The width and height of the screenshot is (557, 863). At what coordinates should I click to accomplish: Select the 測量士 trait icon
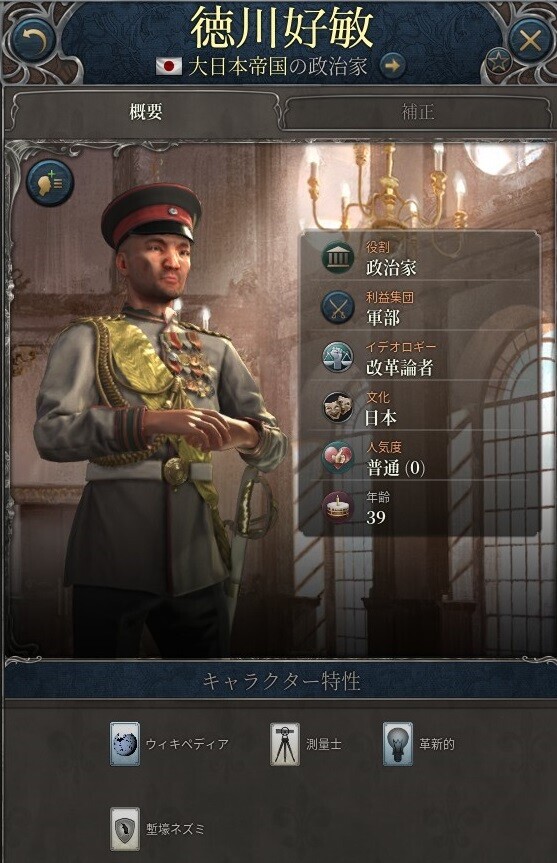pyautogui.click(x=285, y=744)
